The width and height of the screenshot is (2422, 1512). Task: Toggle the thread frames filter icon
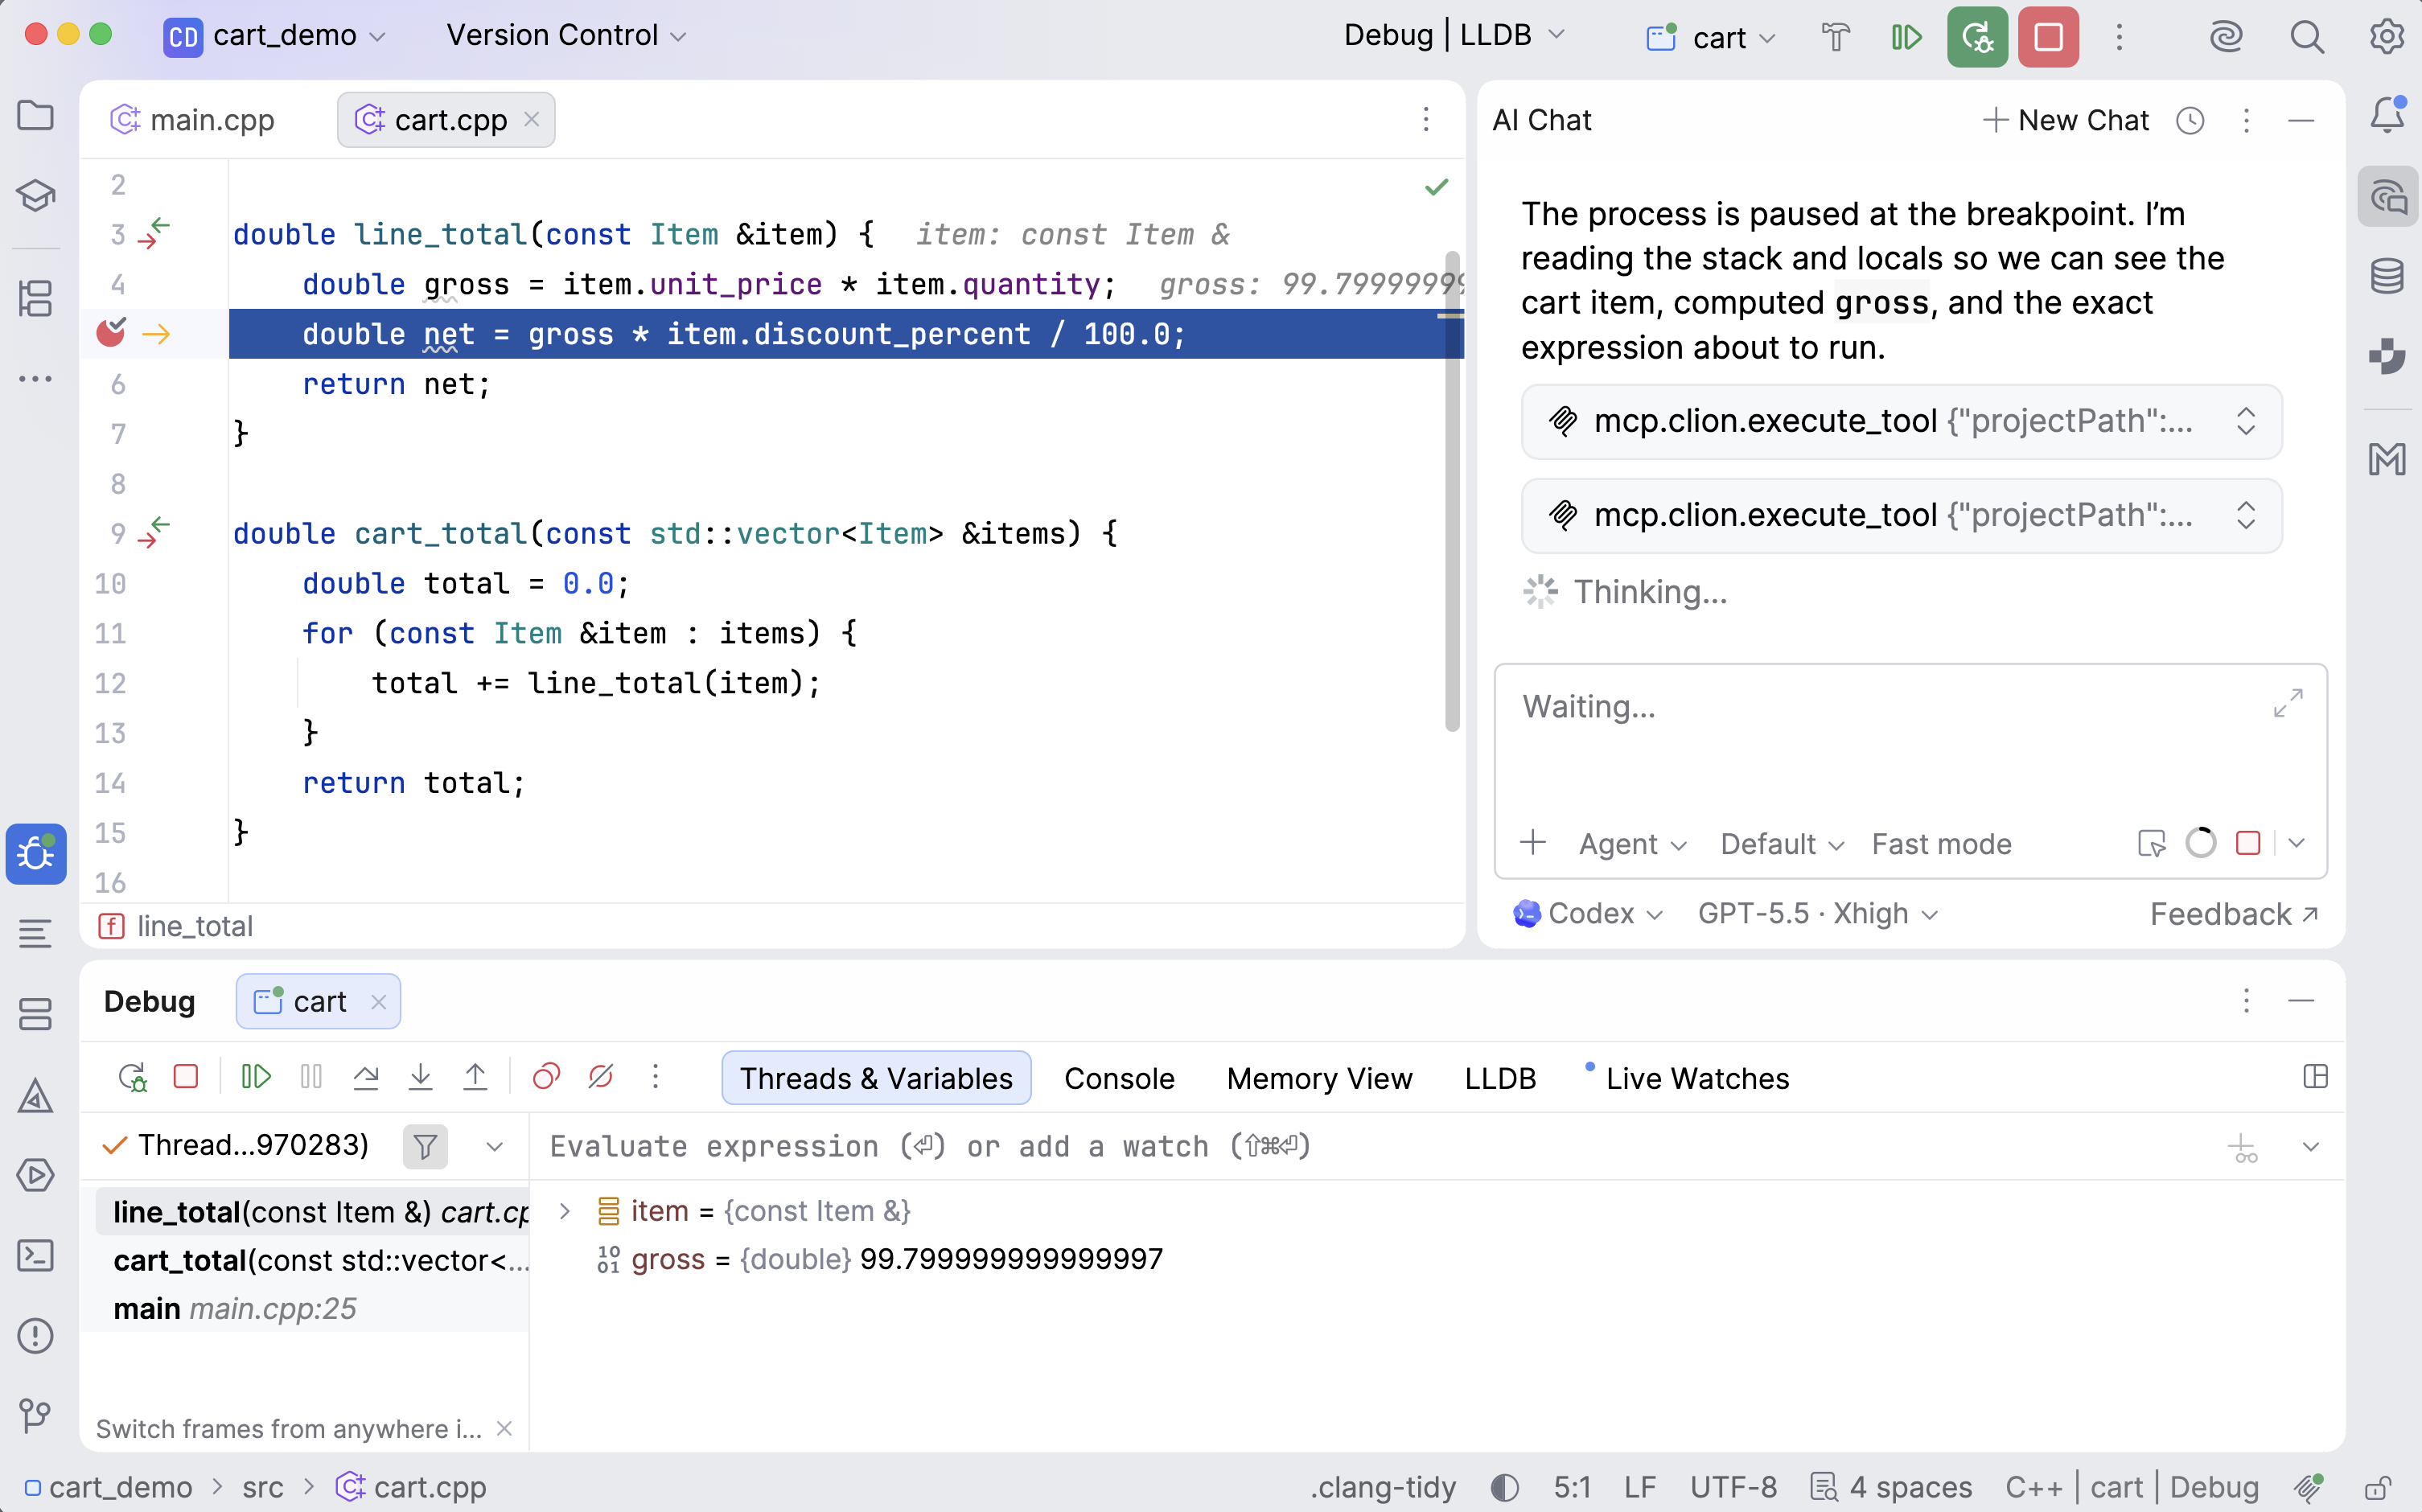pos(425,1146)
